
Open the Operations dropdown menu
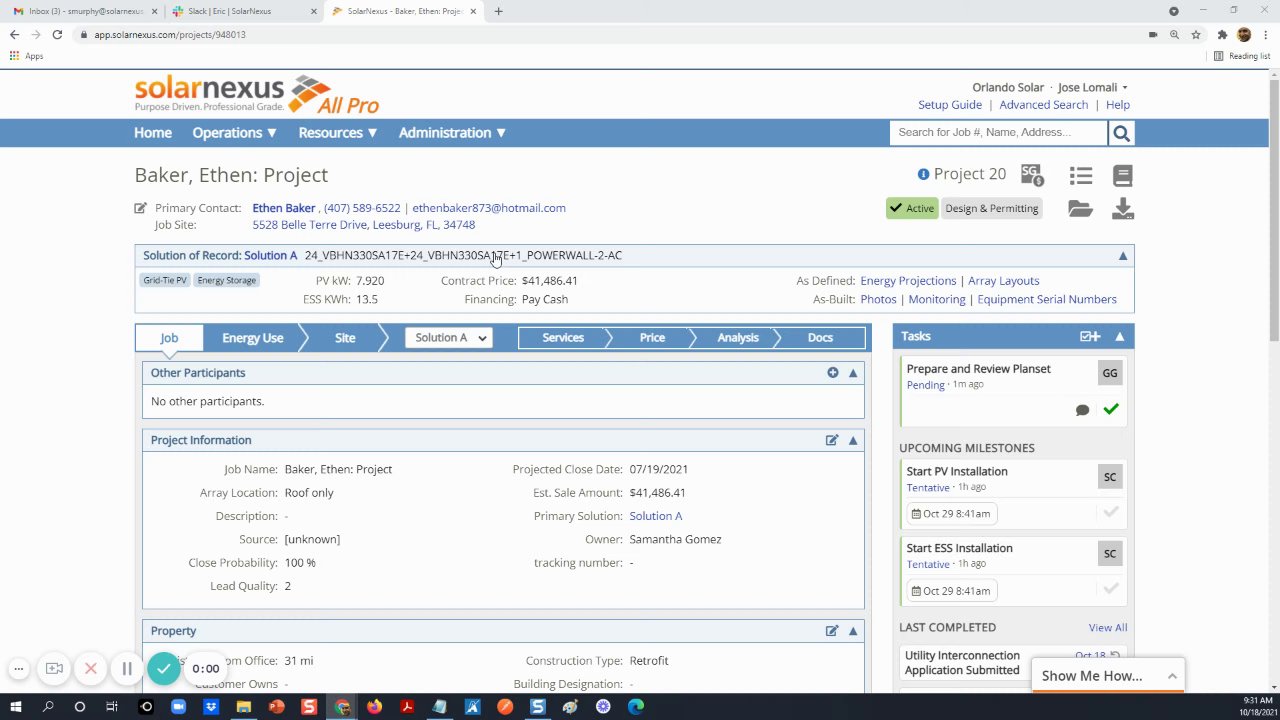click(x=235, y=133)
